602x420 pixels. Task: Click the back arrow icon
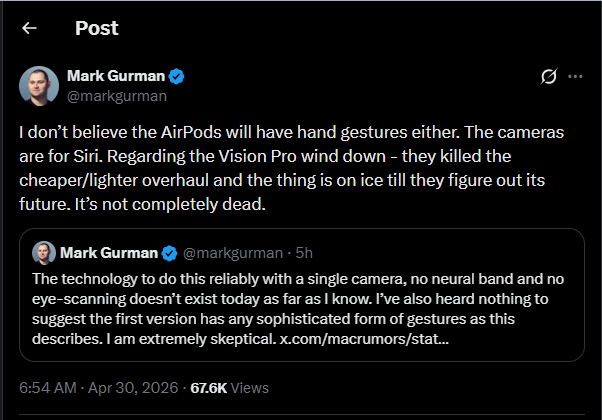pyautogui.click(x=29, y=28)
